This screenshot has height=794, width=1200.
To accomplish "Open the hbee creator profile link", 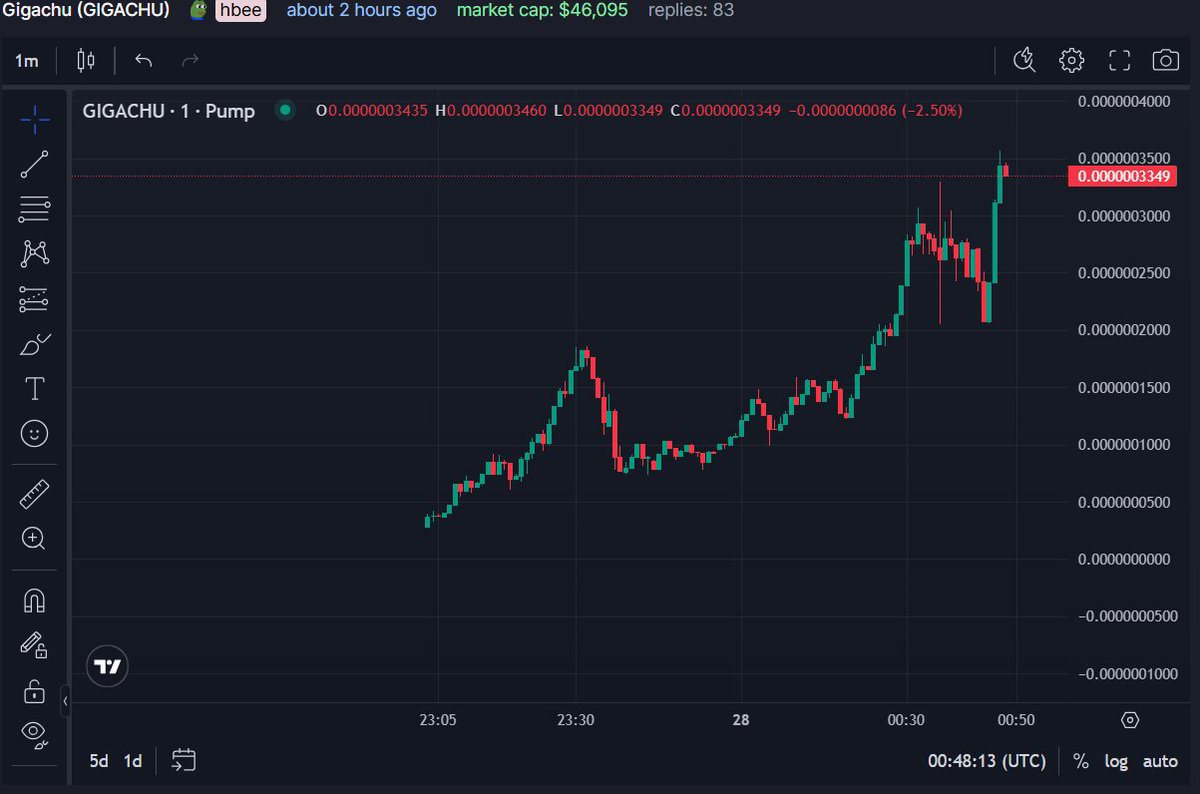I will click(241, 11).
